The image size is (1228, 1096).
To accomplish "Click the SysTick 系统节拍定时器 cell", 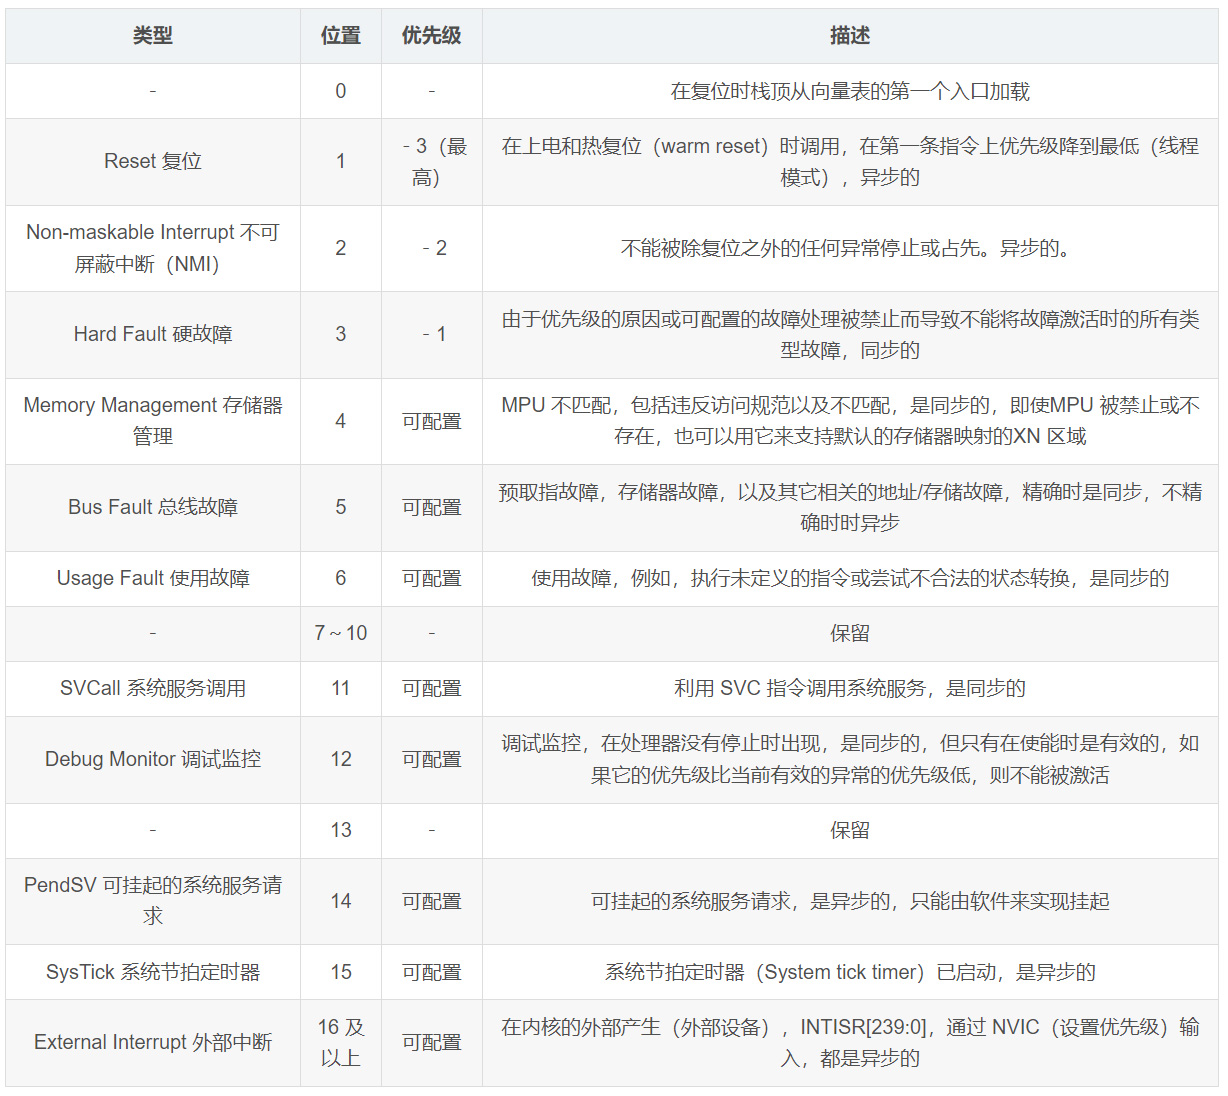I will pos(153,972).
